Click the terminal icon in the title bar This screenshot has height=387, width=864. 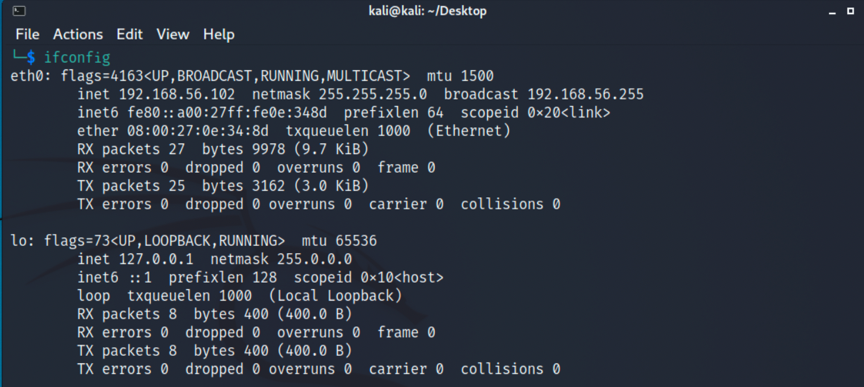pyautogui.click(x=19, y=11)
